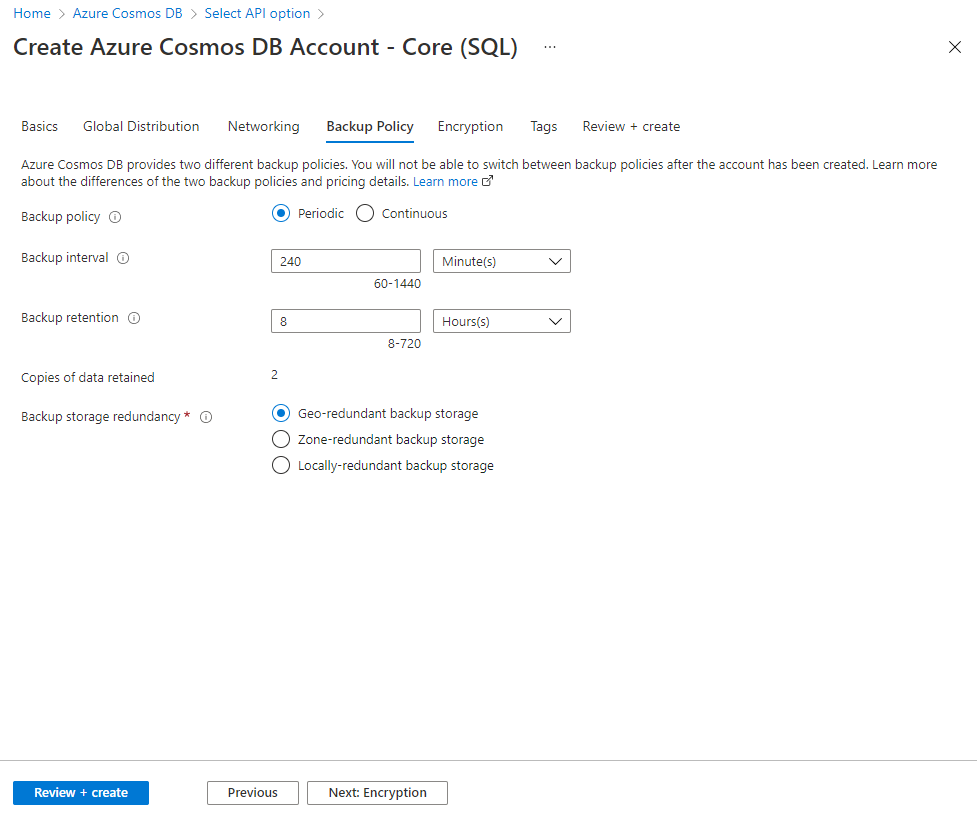This screenshot has height=816, width=977.
Task: Click the Backup storage redundancy info icon
Action: 206,417
